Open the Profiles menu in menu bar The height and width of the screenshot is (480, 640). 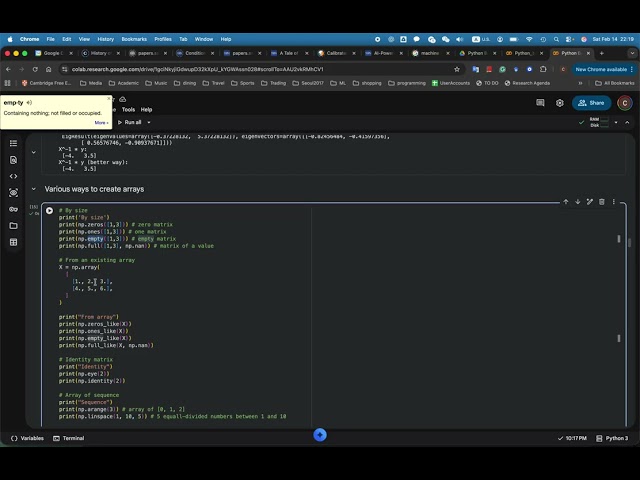(x=163, y=39)
